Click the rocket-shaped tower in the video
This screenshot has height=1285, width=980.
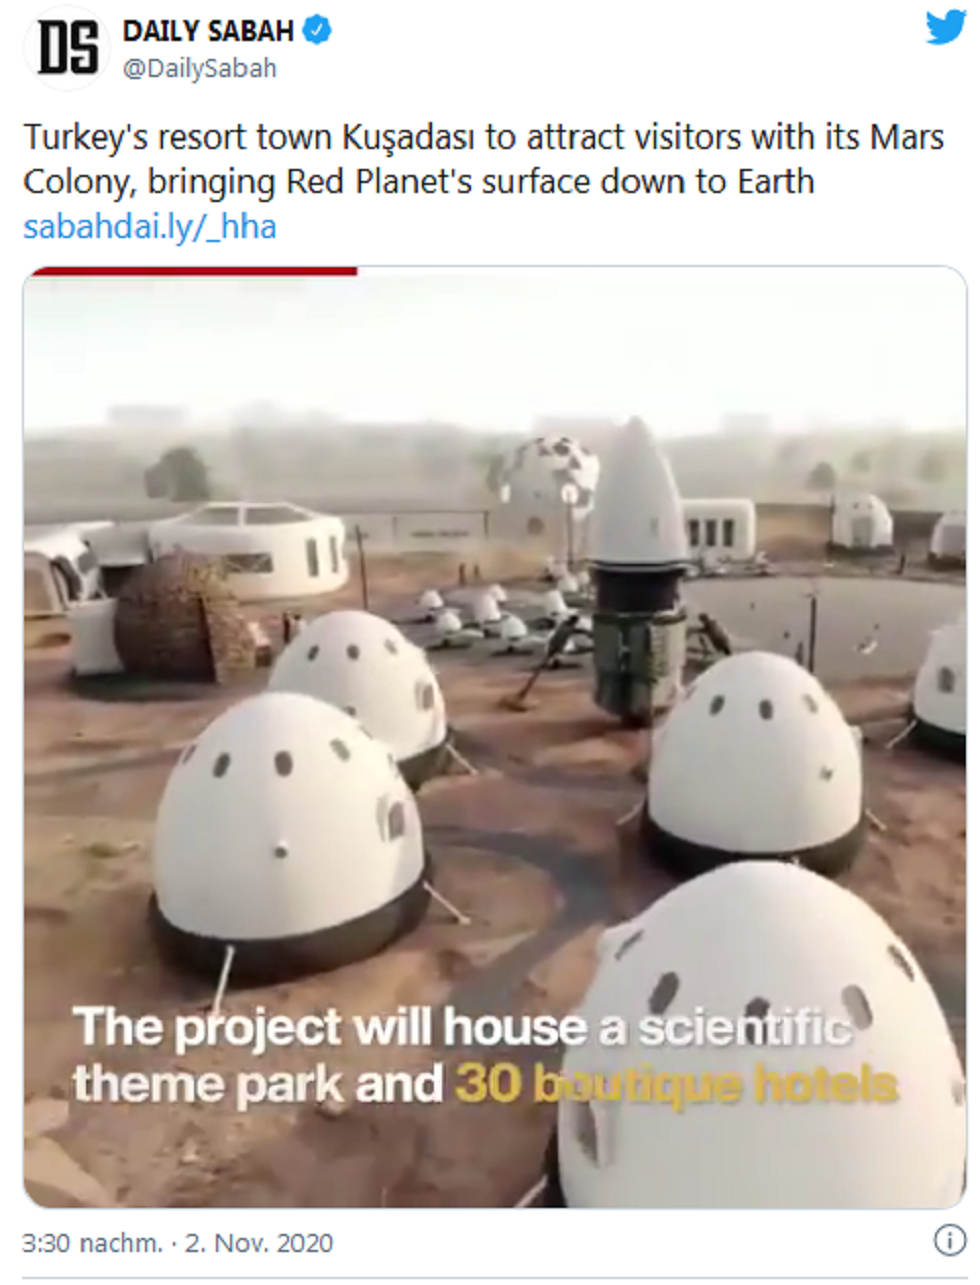point(638,570)
